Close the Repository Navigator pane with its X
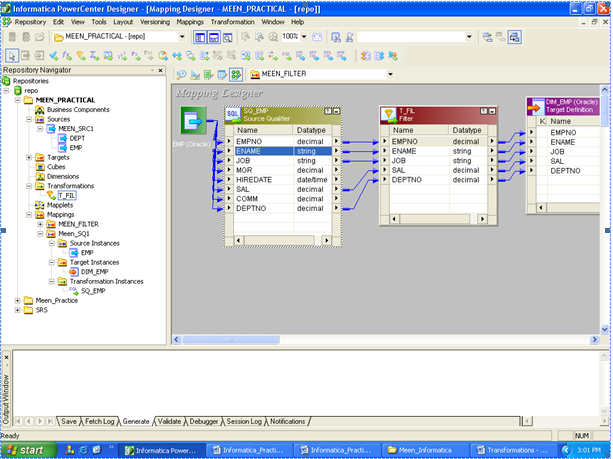Screen dimensions: 613x459 tap(160, 70)
